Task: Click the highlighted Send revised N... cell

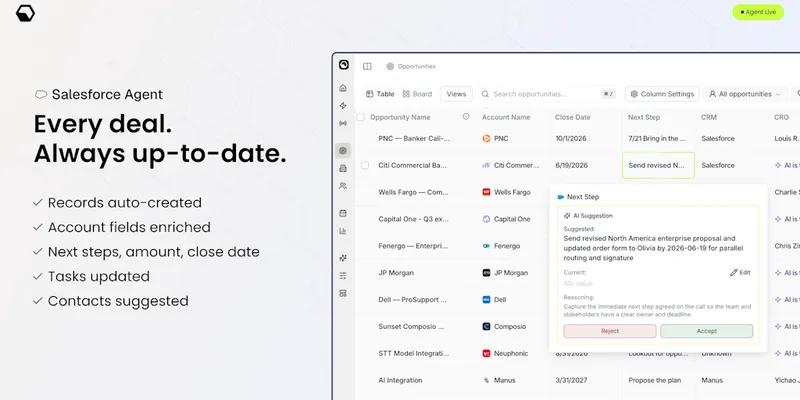Action: point(658,165)
